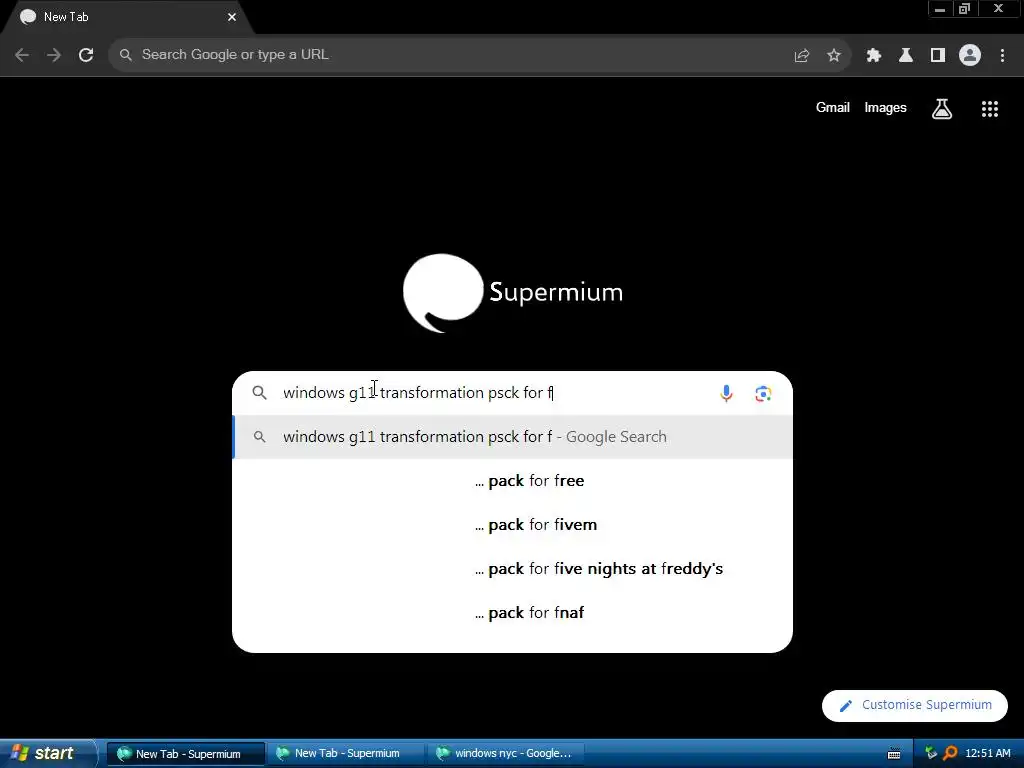Viewport: 1024px width, 768px height.
Task: Select the first suggestion ending 'Google Search'
Action: pos(513,436)
